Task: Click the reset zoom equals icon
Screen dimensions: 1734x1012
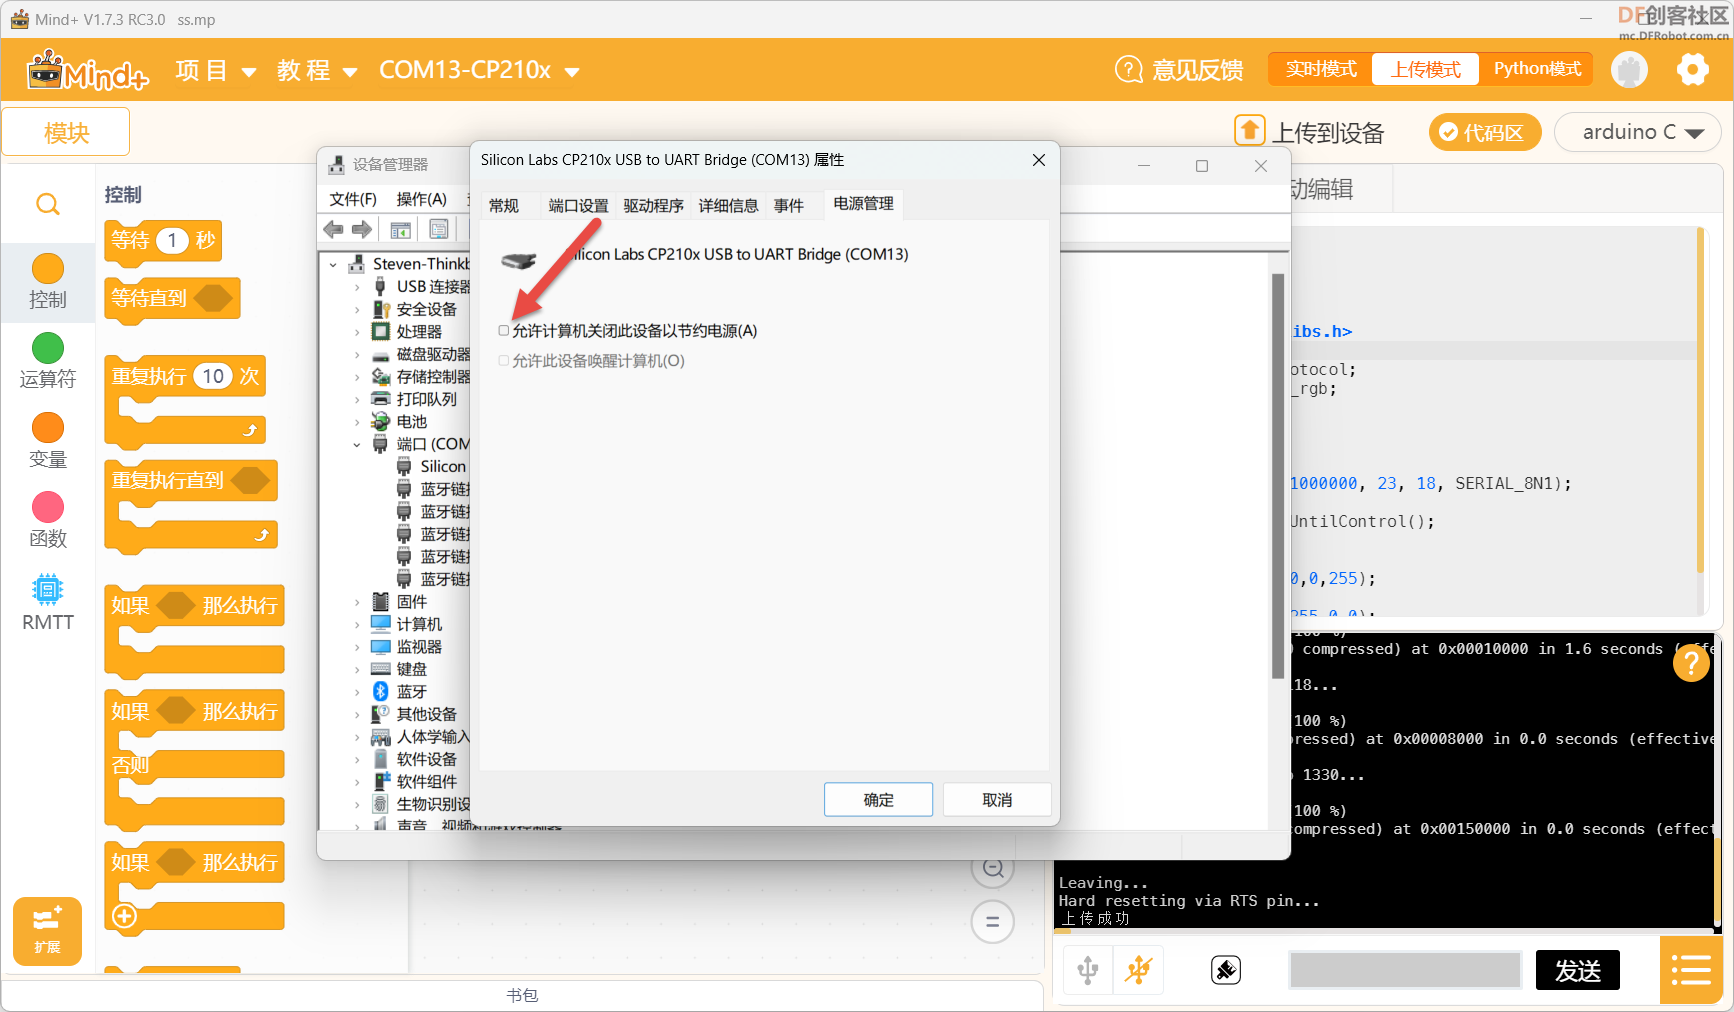Action: click(993, 921)
